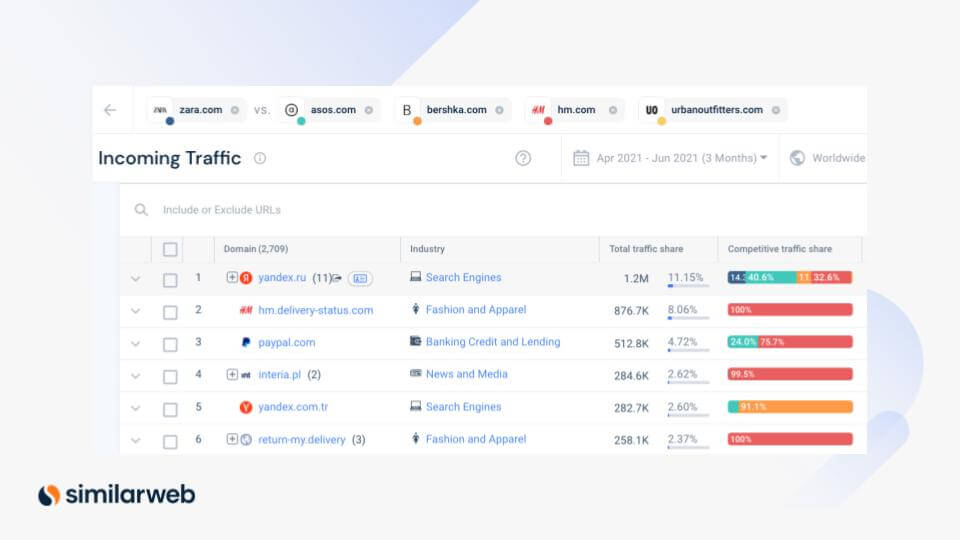Check the yandex.ru row checkbox

[x=170, y=280]
